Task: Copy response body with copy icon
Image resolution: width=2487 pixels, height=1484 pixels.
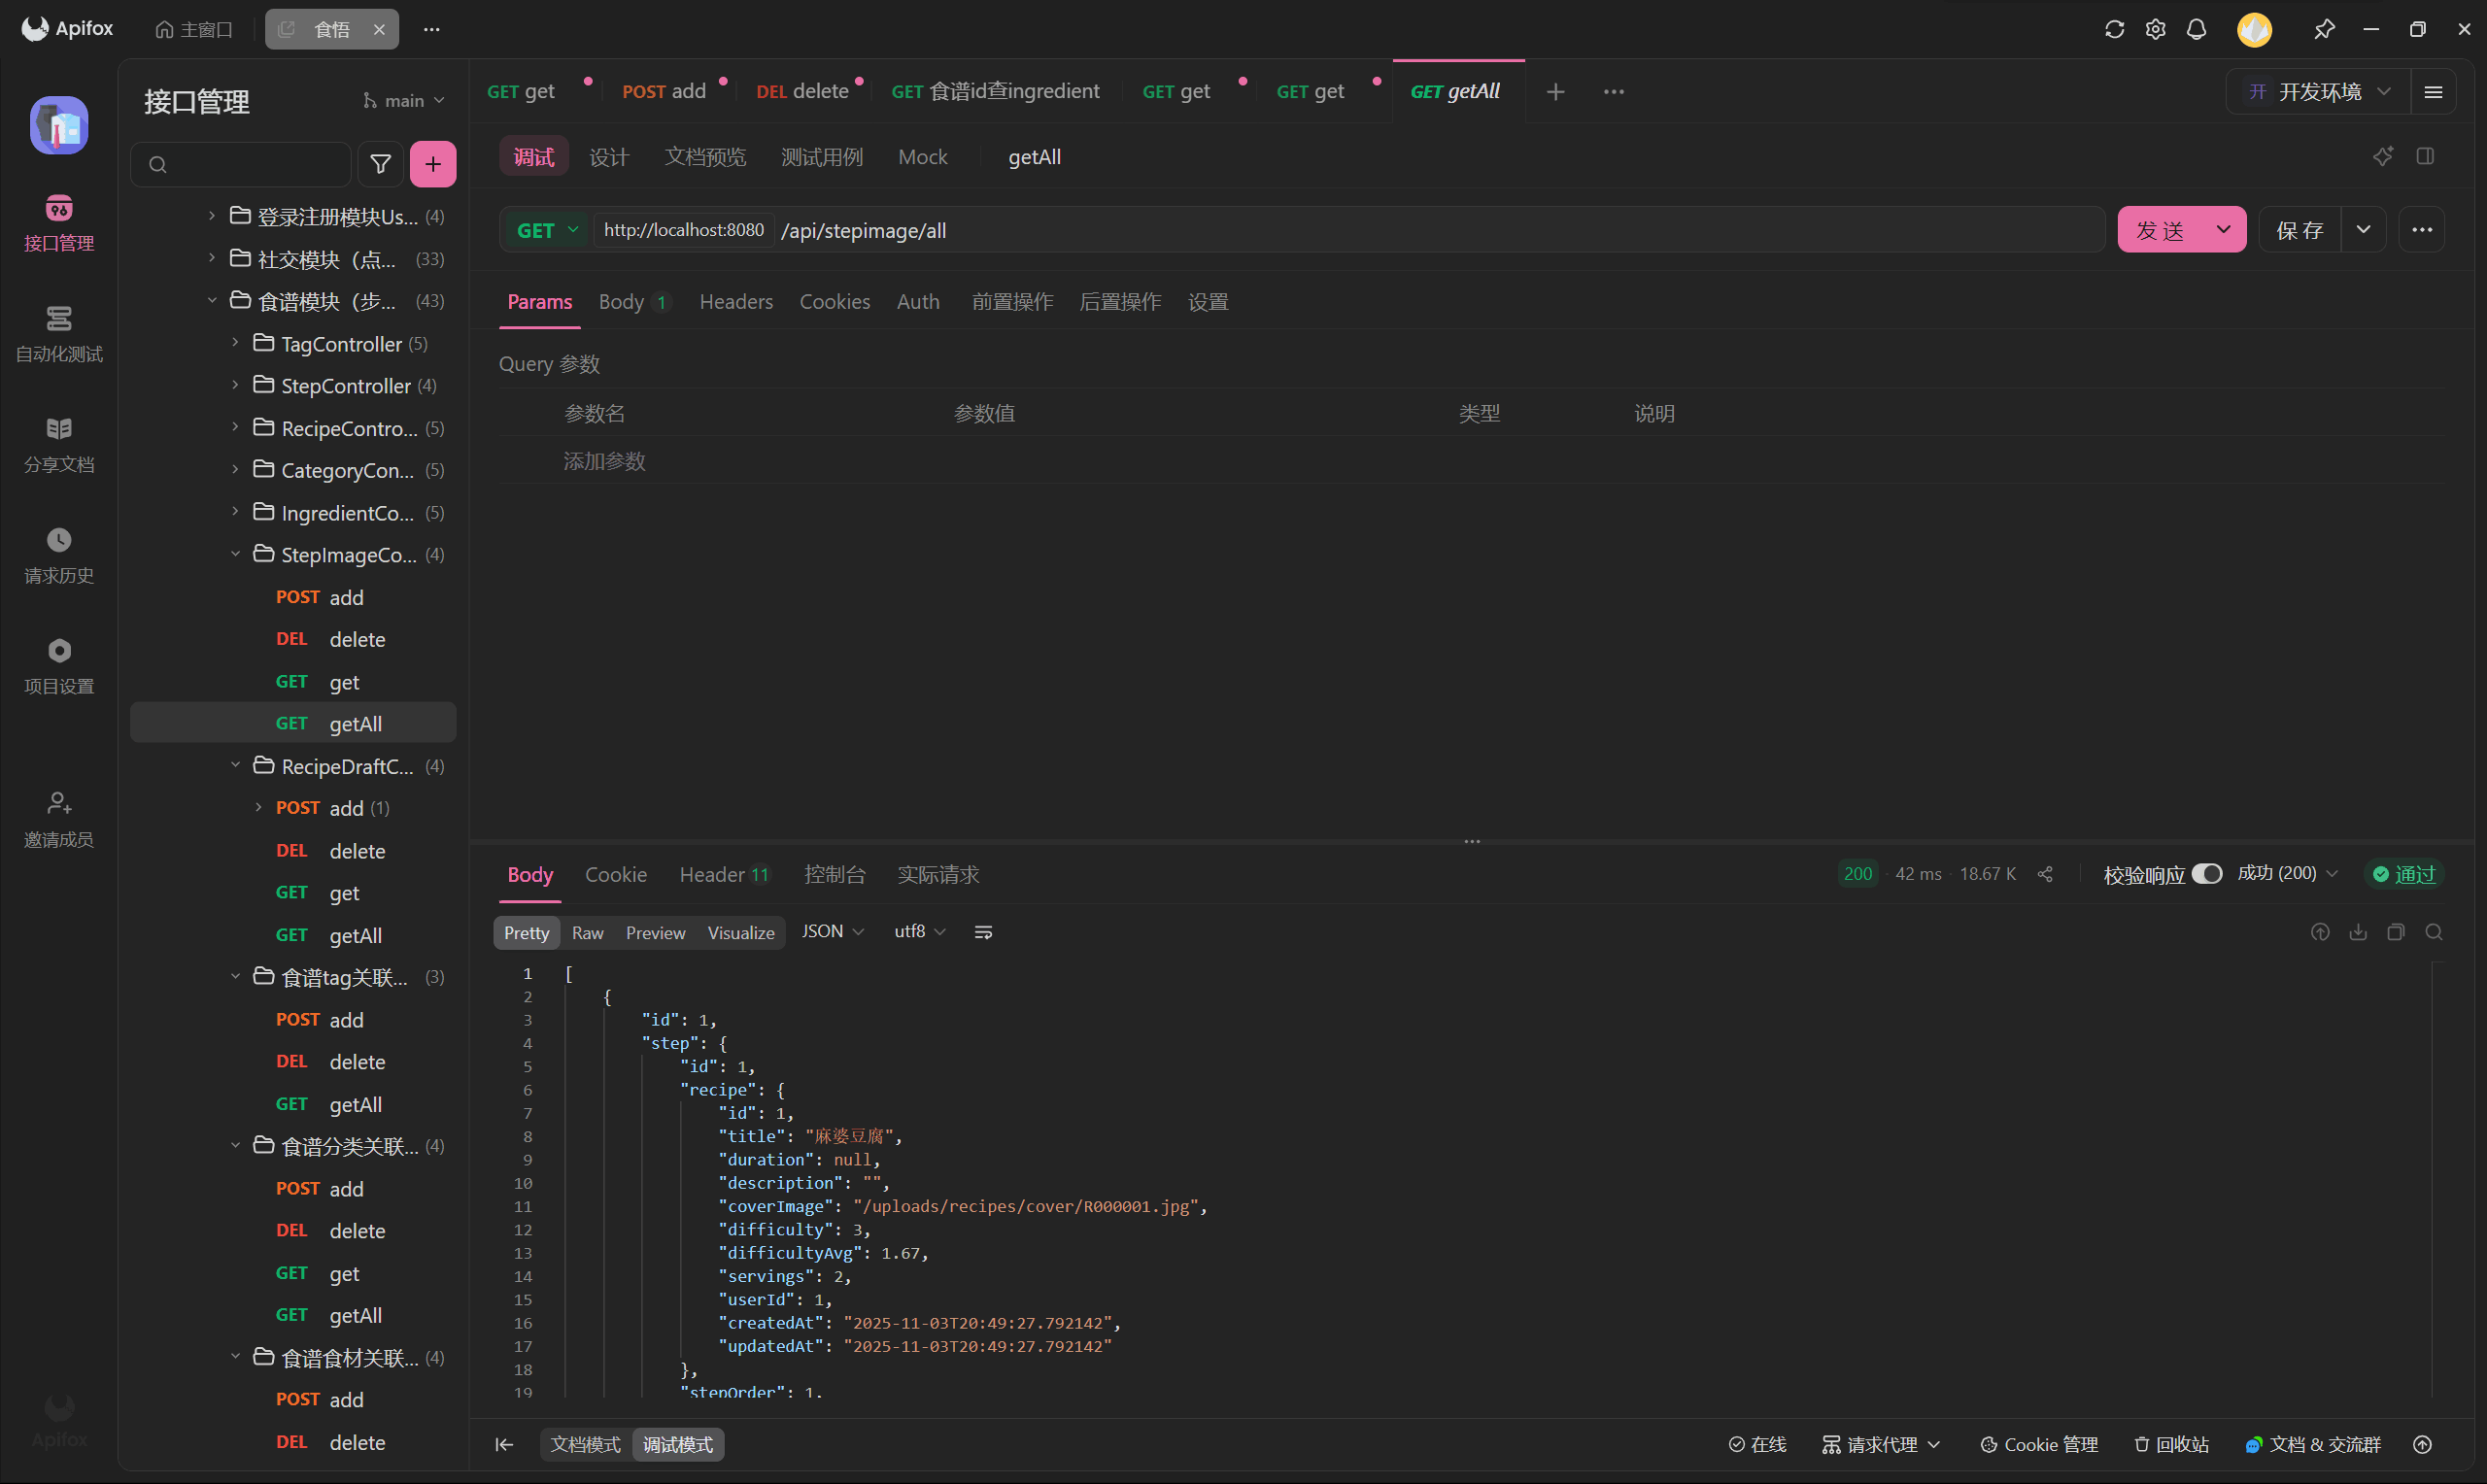Action: point(2395,932)
